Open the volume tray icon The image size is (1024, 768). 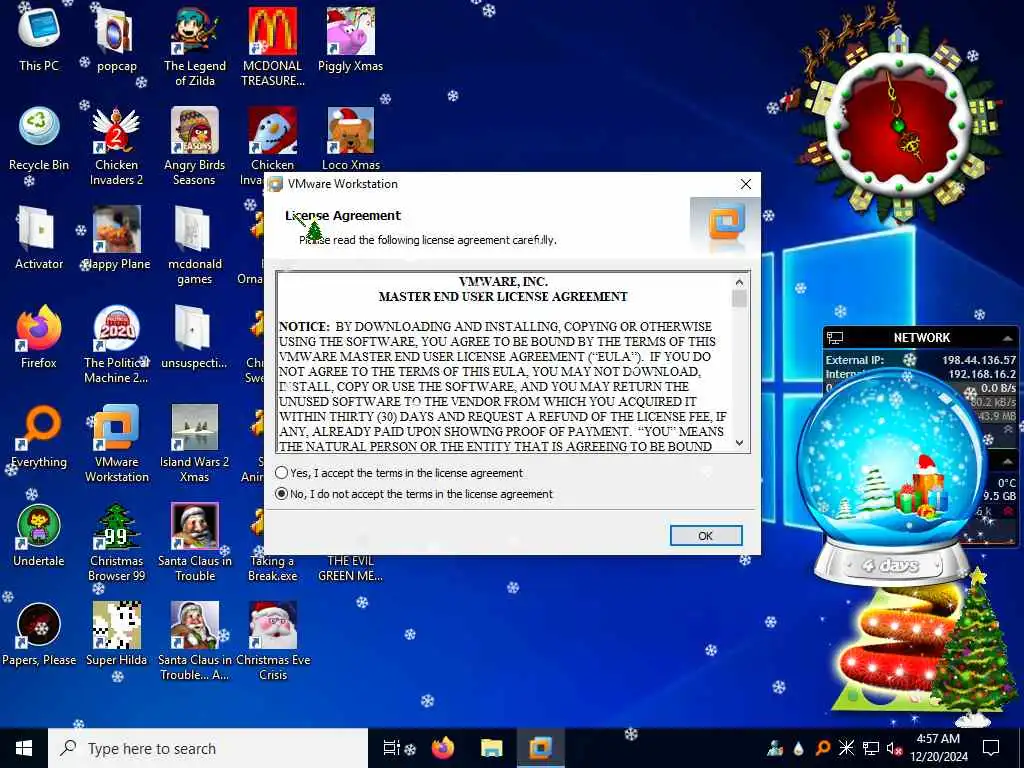[894, 748]
